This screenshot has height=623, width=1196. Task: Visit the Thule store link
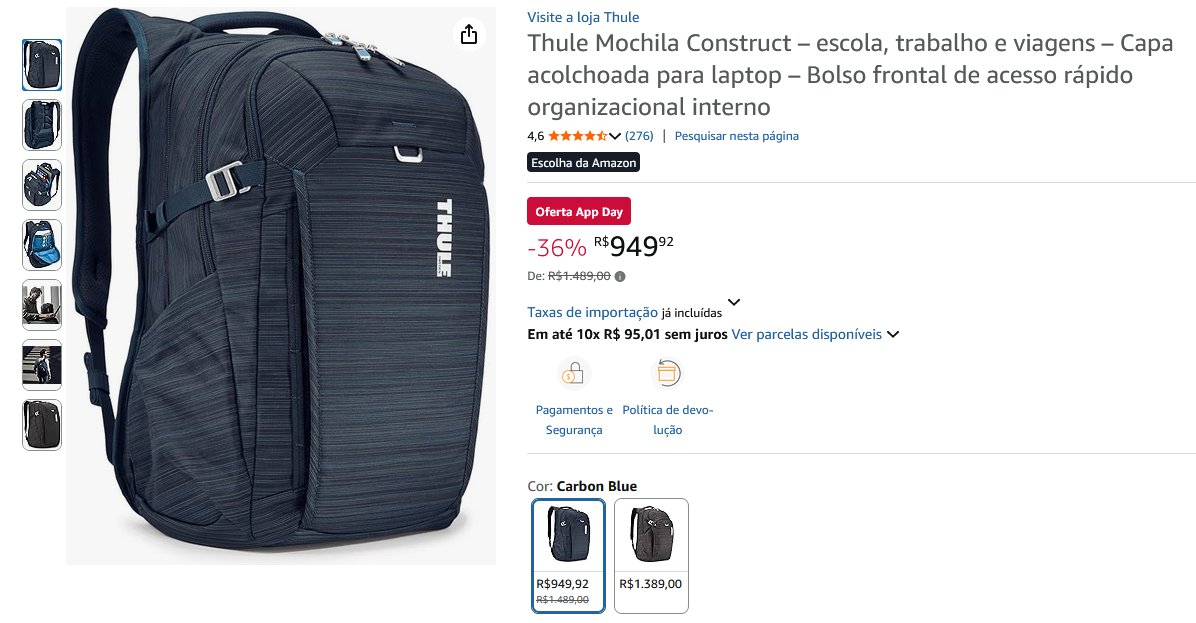coord(584,18)
